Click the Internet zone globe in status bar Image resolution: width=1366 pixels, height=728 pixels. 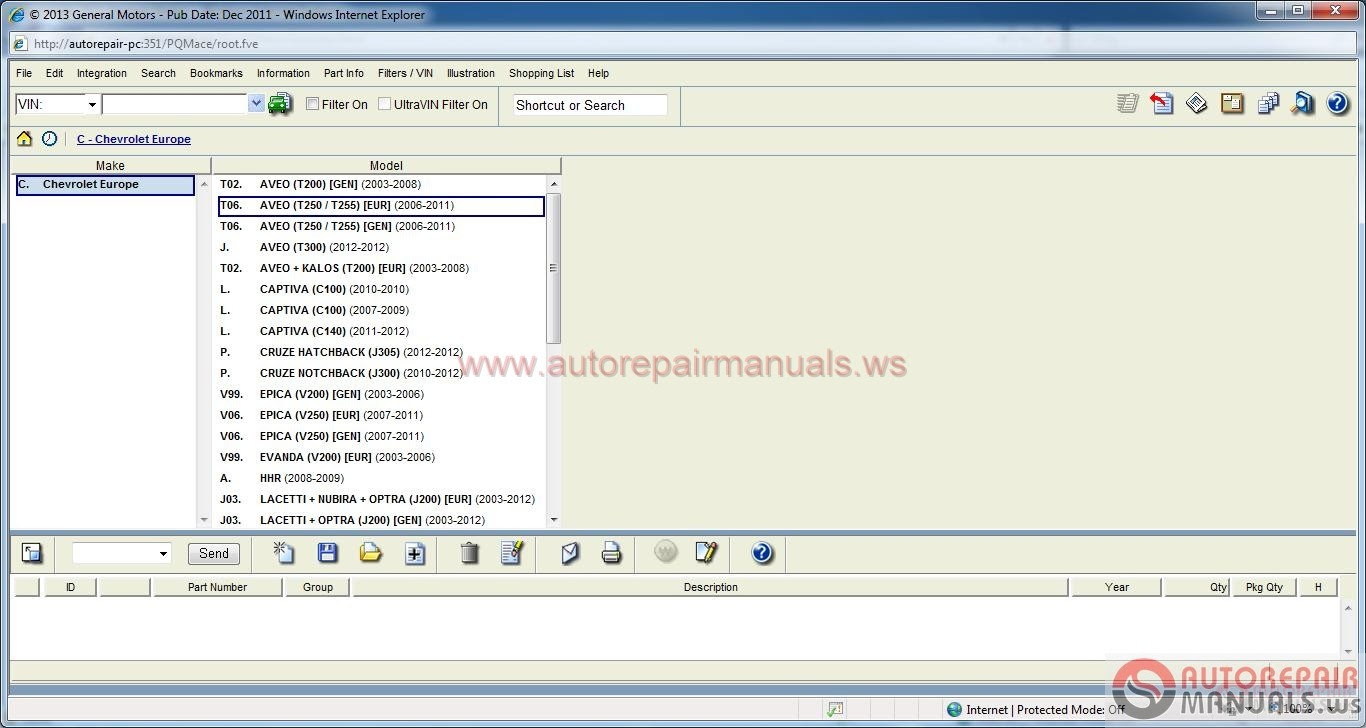click(x=954, y=710)
